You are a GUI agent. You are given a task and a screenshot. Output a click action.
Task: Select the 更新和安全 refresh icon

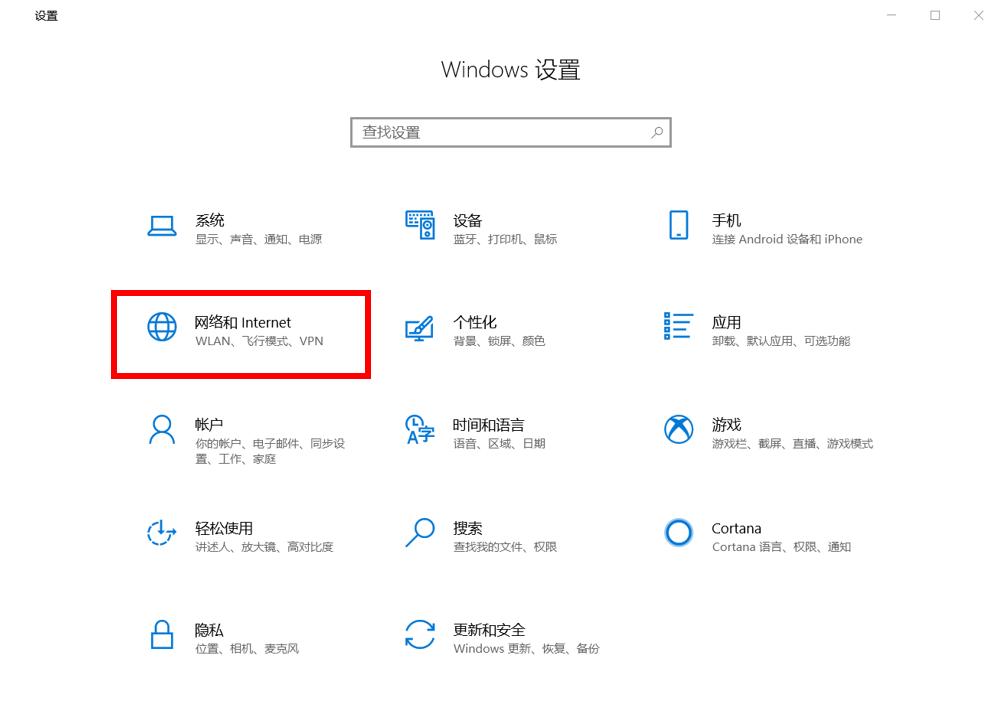pos(420,636)
